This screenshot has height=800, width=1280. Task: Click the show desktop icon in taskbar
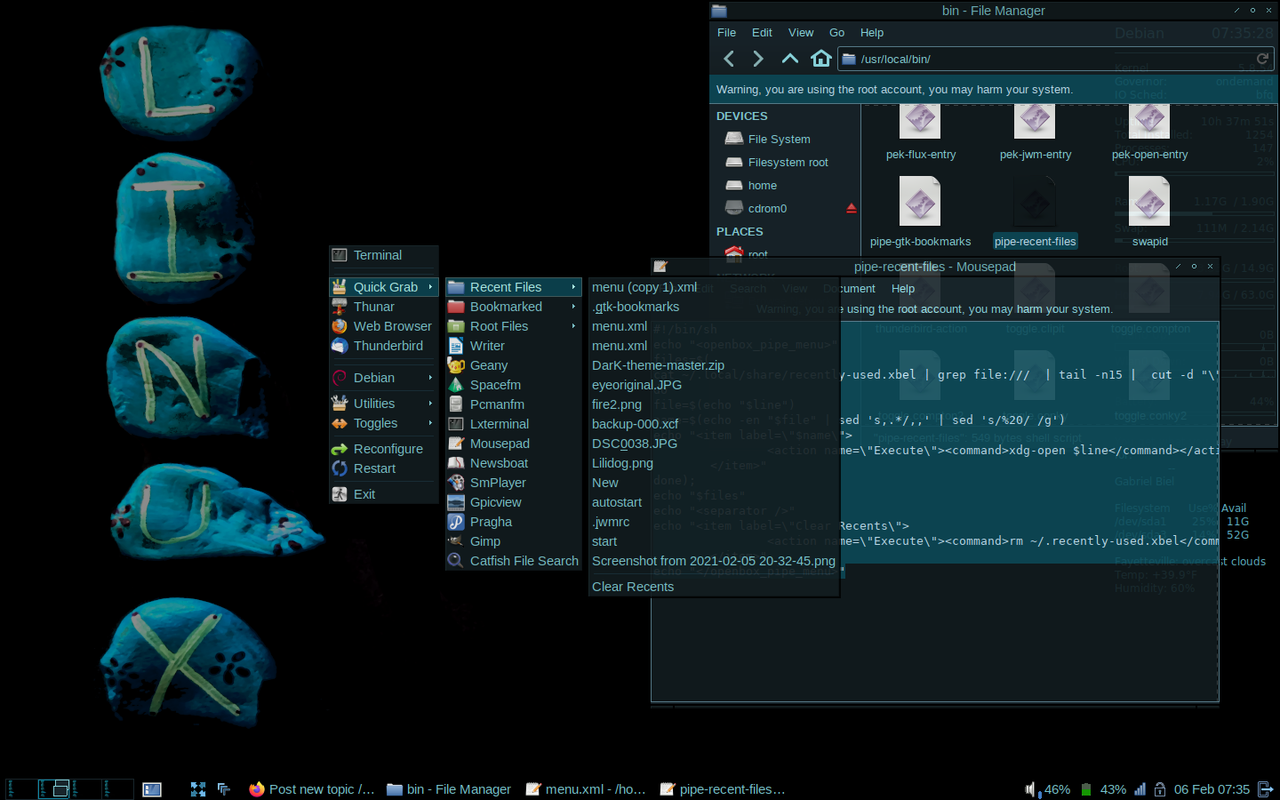pos(152,789)
